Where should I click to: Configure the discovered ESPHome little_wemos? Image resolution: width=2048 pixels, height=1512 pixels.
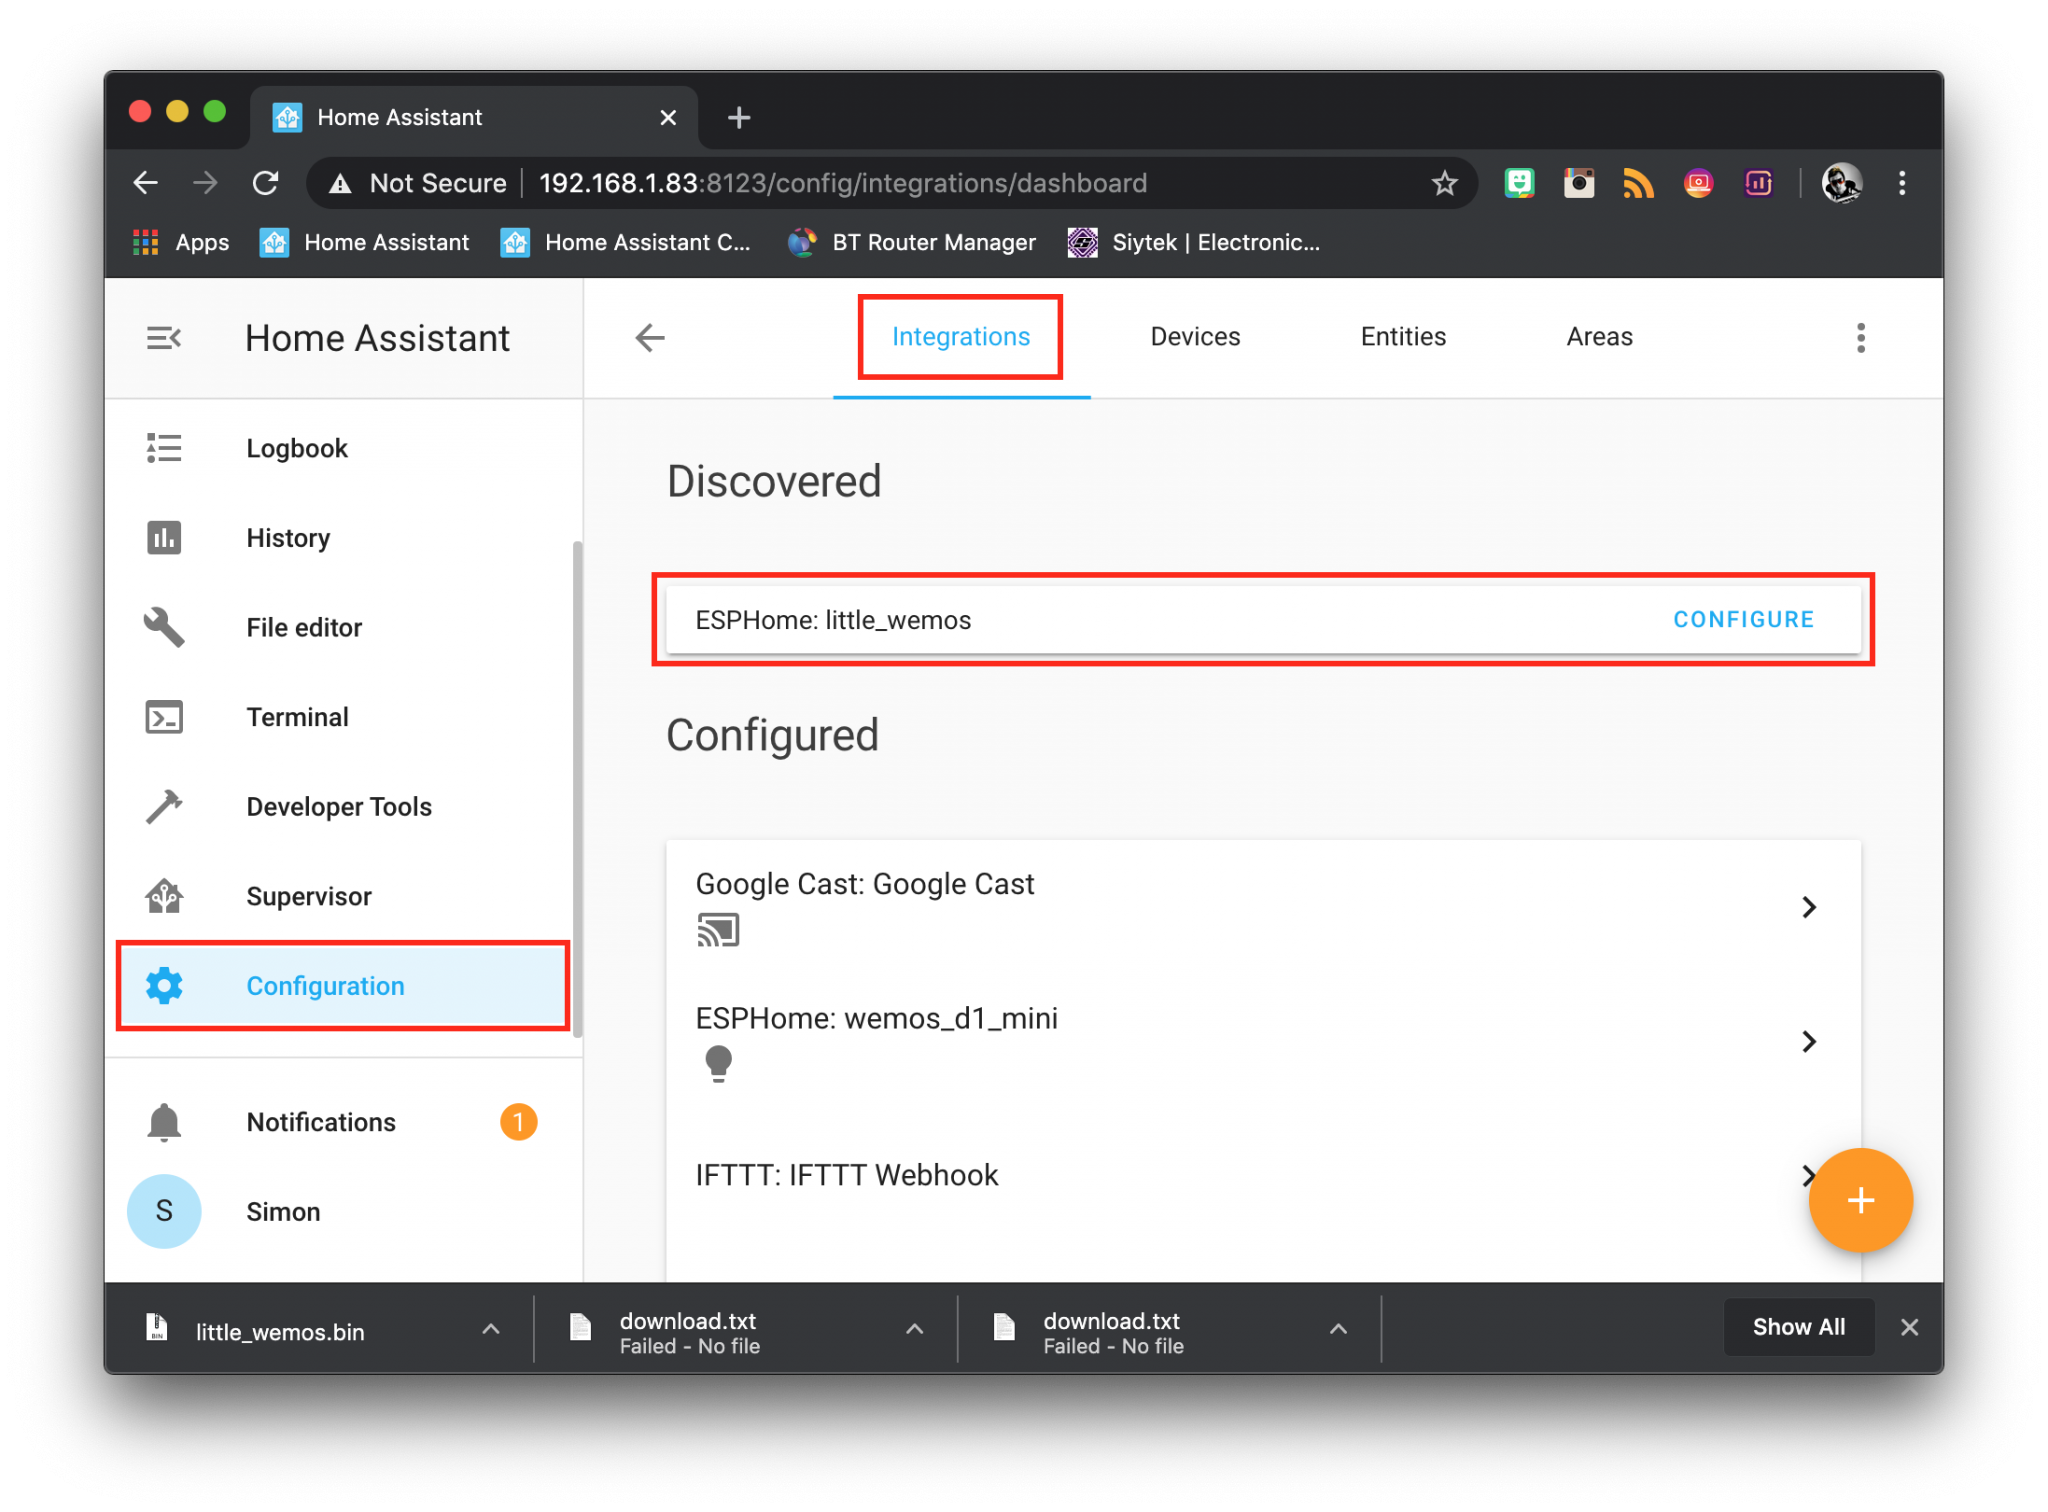(x=1743, y=618)
